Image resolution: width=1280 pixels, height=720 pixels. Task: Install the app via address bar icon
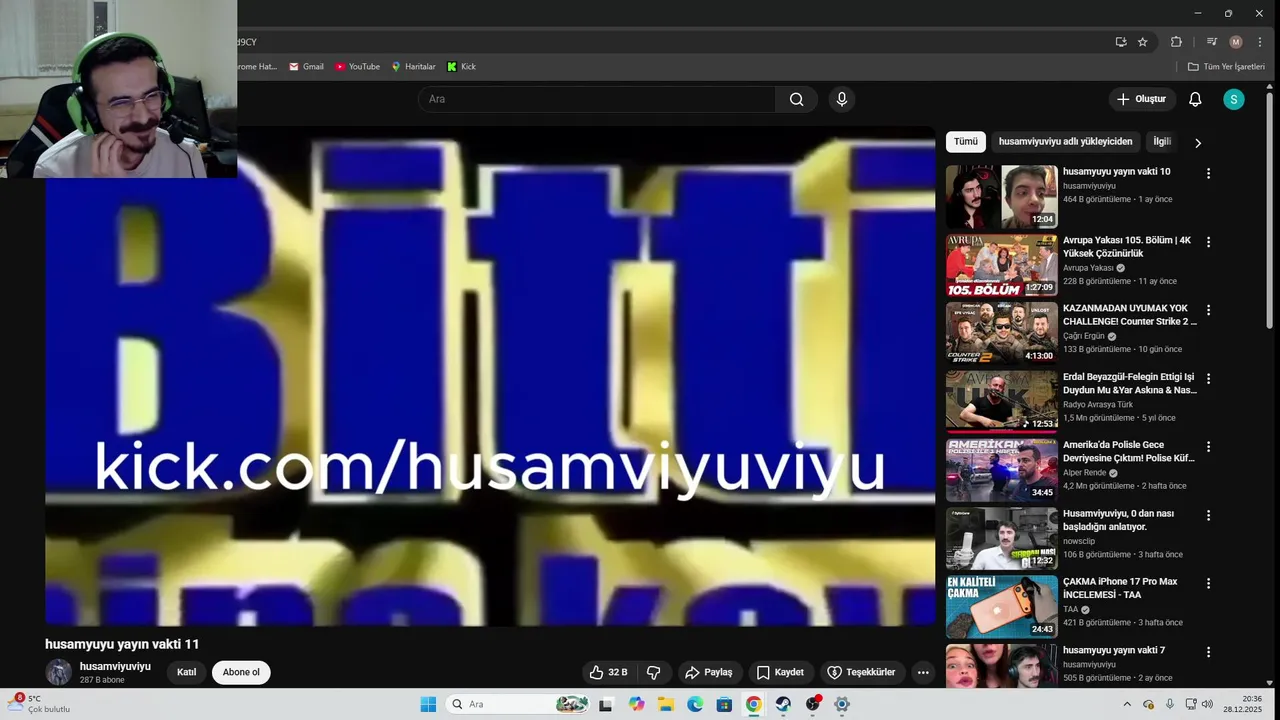1121,42
